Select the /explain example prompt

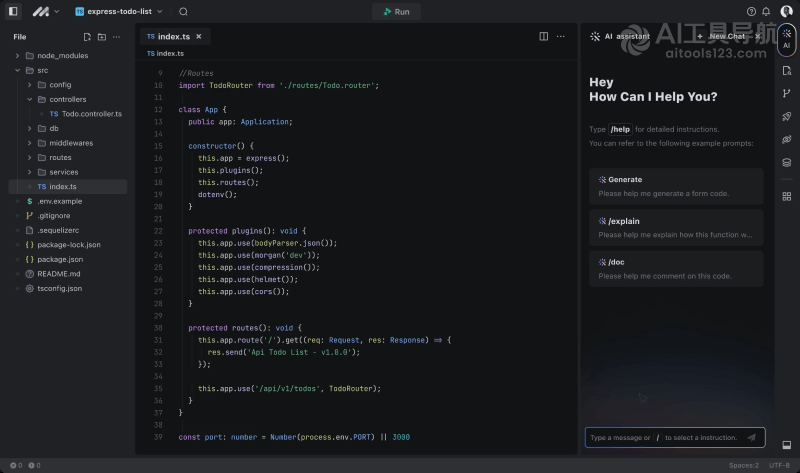pos(676,228)
